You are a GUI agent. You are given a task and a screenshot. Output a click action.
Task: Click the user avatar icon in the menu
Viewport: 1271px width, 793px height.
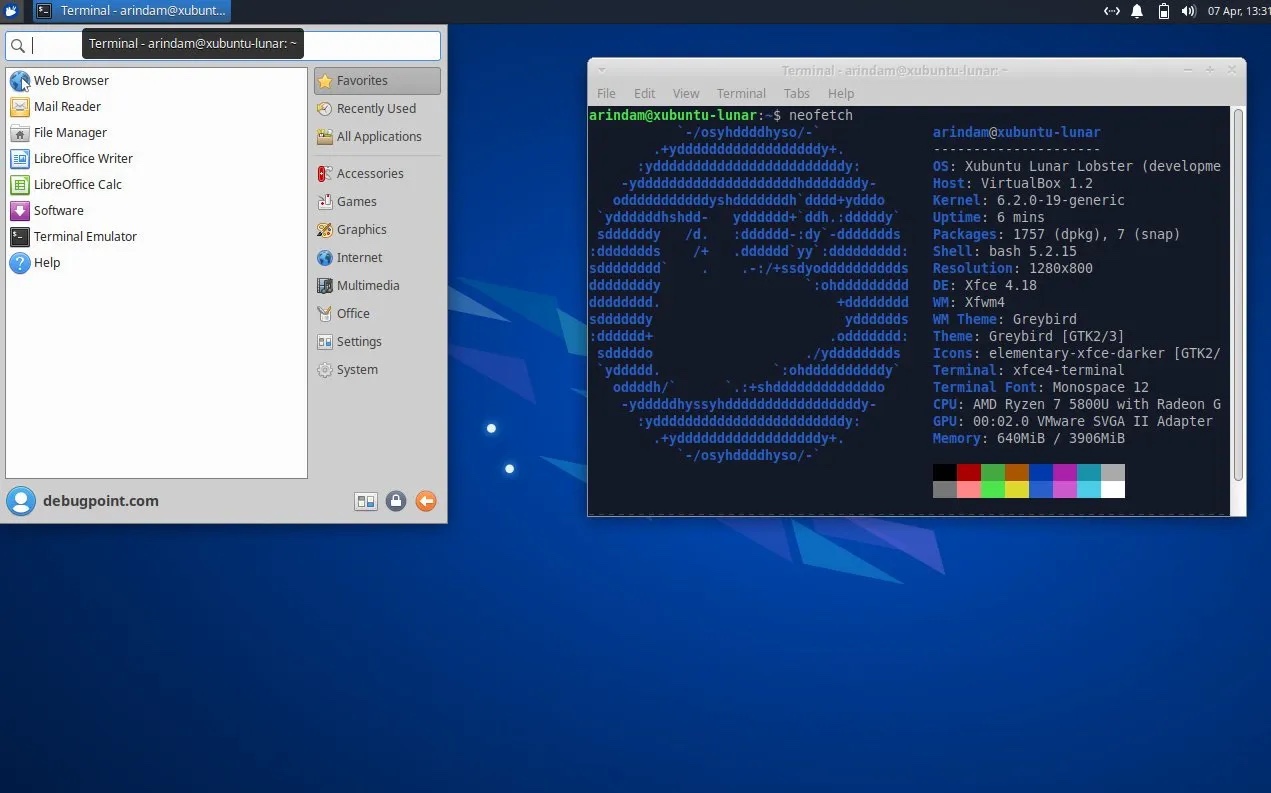click(21, 501)
